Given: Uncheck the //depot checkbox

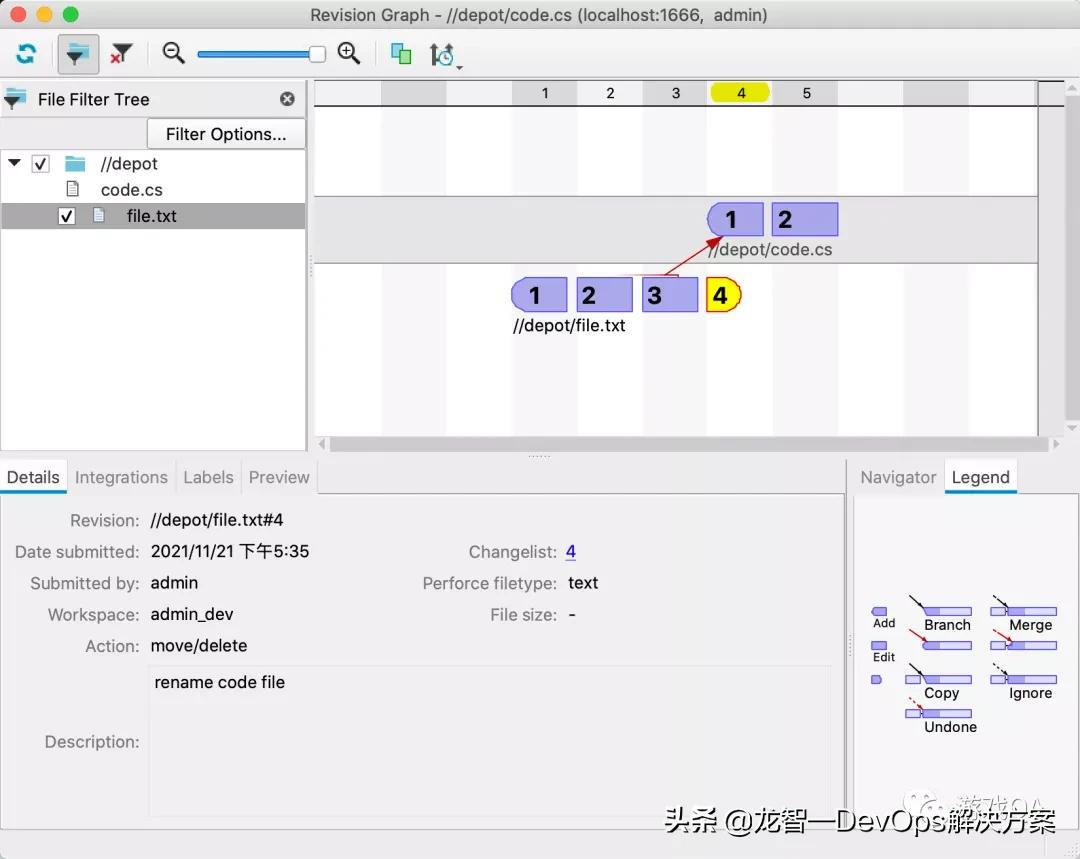Looking at the screenshot, I should click(x=40, y=163).
